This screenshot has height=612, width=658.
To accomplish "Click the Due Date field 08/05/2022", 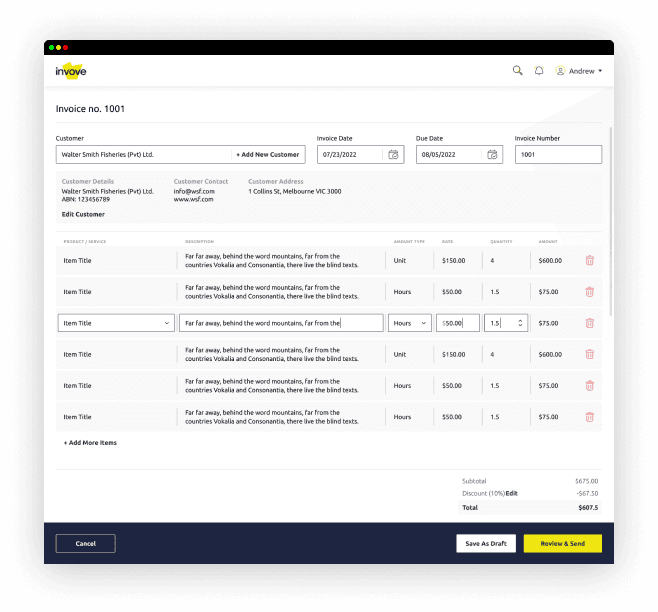I will pyautogui.click(x=460, y=154).
